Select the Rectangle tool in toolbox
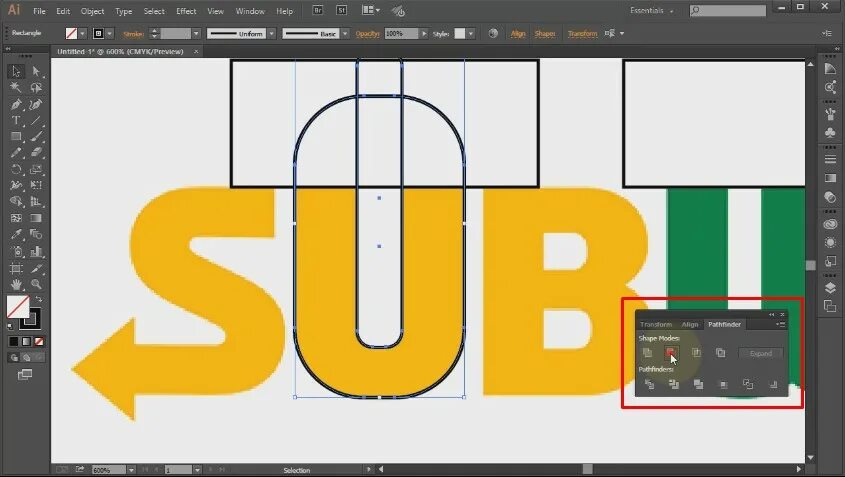The width and height of the screenshot is (845, 477). pyautogui.click(x=16, y=136)
